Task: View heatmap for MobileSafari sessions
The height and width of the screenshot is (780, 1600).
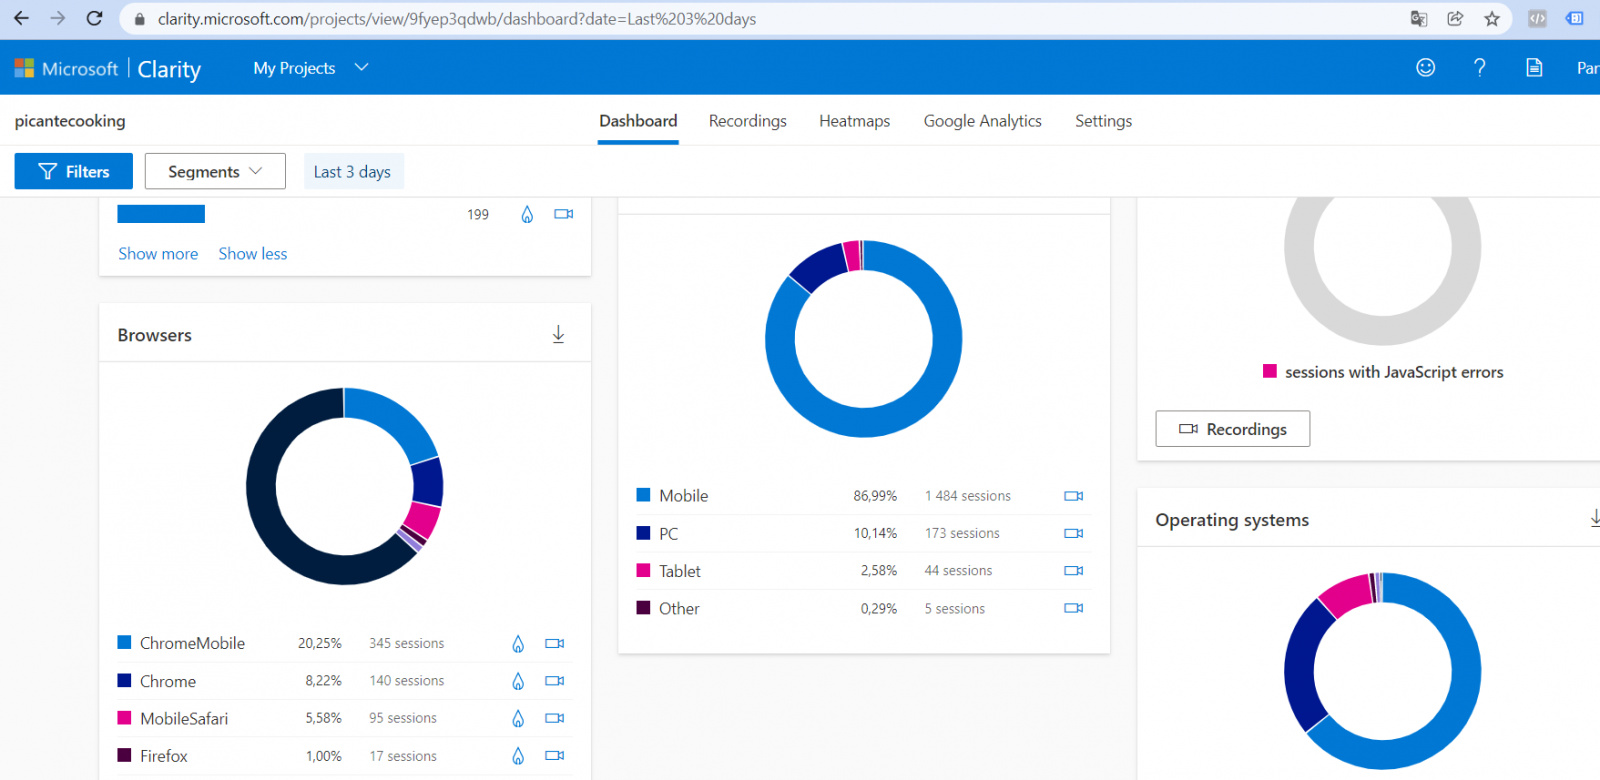Action: coord(518,719)
